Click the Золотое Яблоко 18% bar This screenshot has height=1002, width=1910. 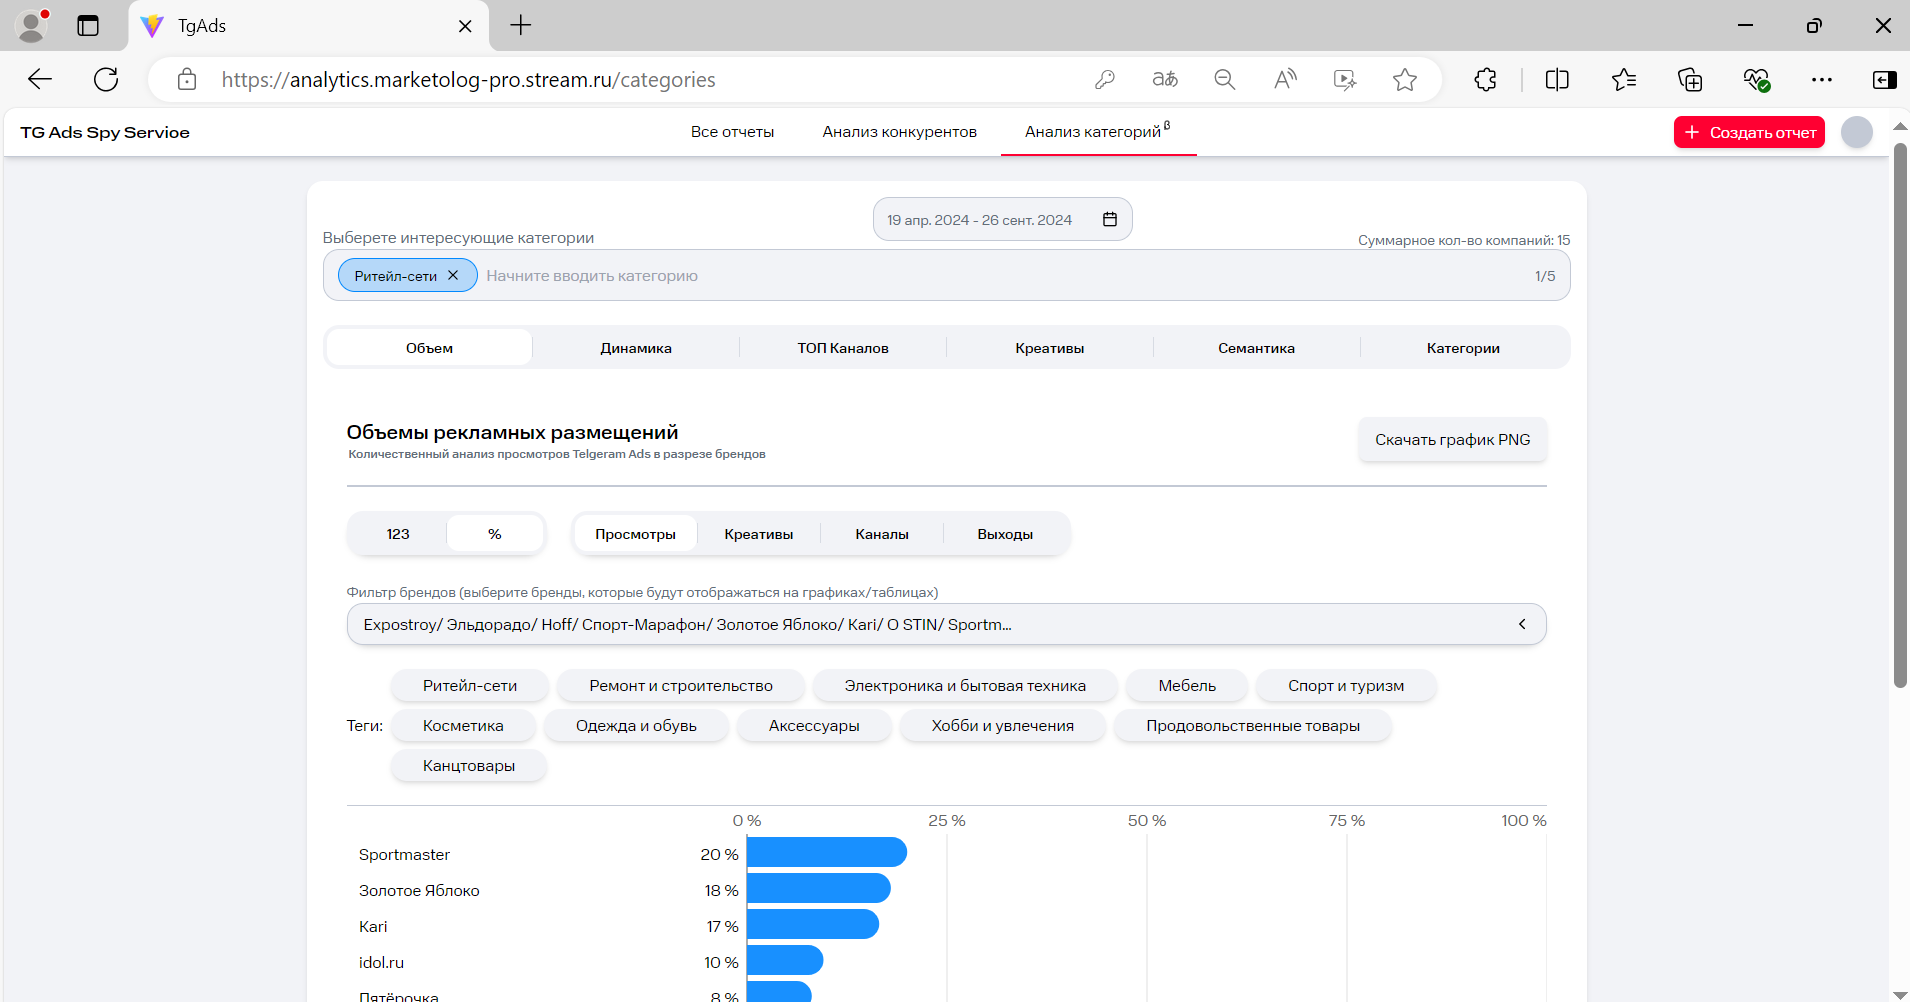coord(819,888)
